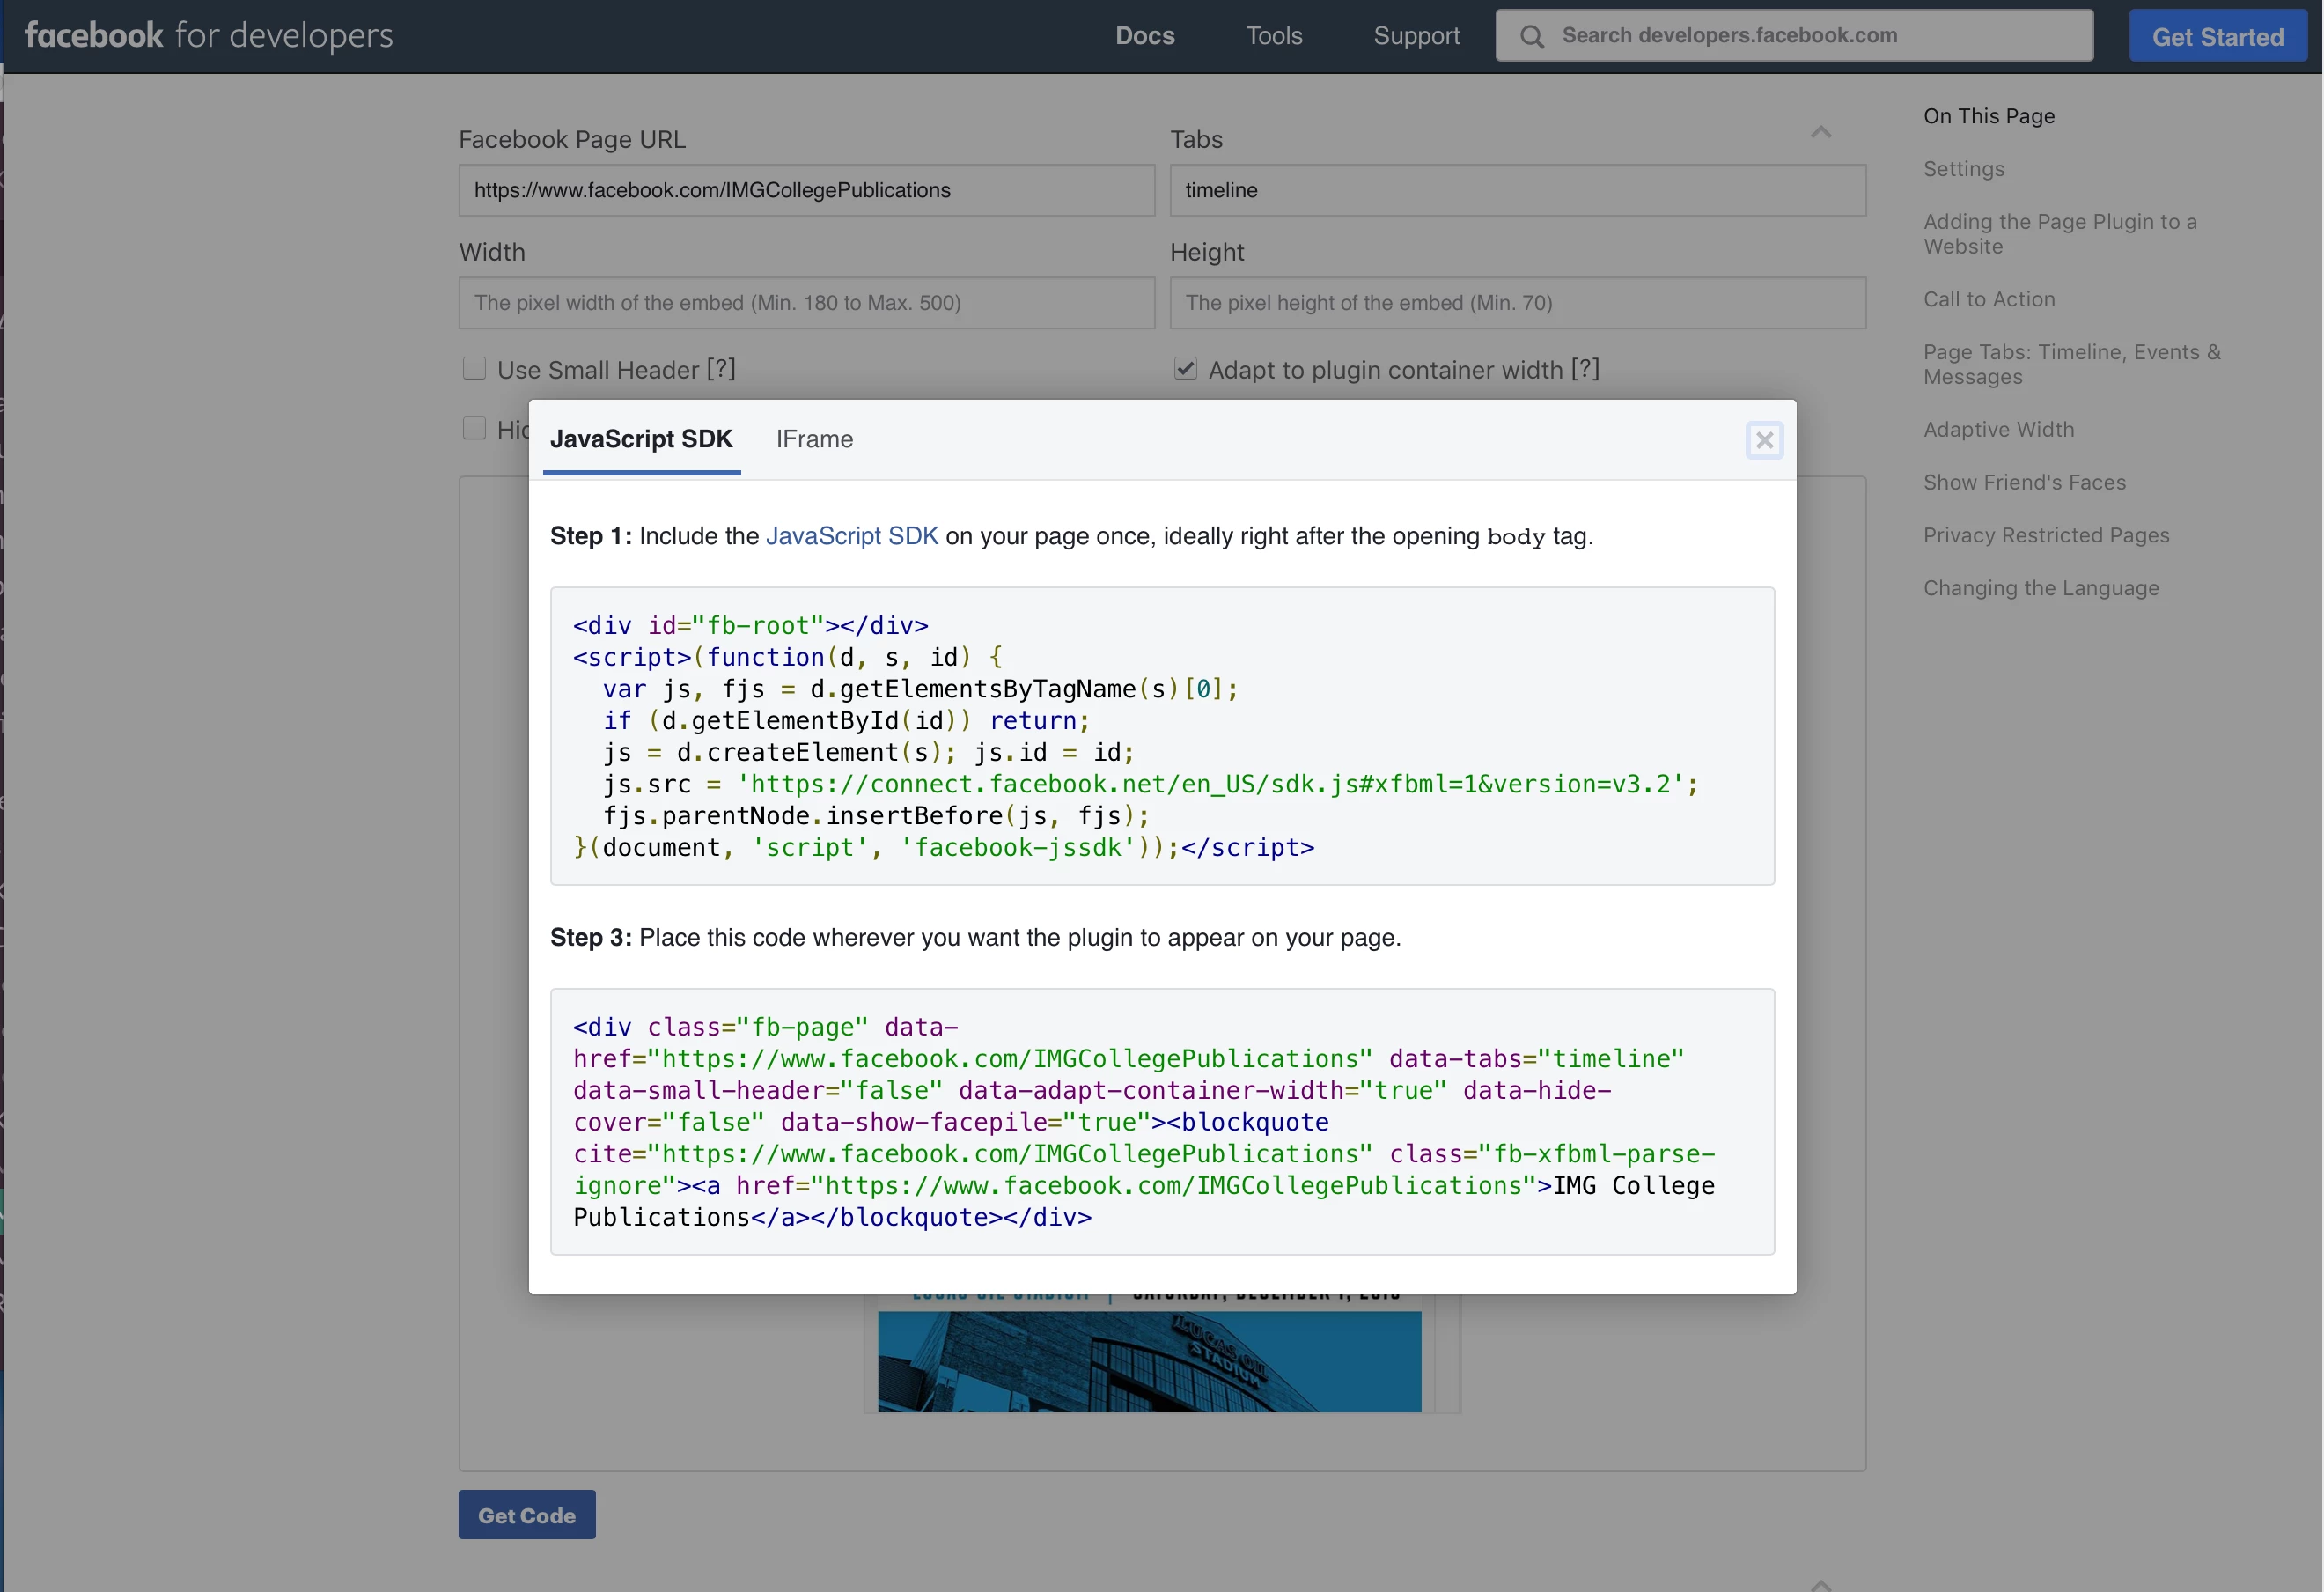Follow the JavaScript SDK hyperlink in Step 1

851,536
